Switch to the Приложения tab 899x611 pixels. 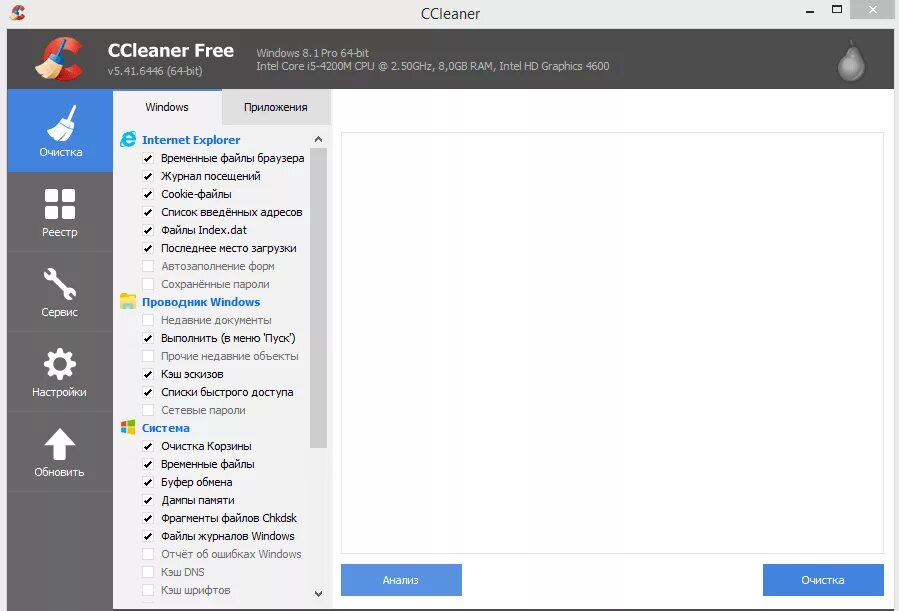[273, 106]
